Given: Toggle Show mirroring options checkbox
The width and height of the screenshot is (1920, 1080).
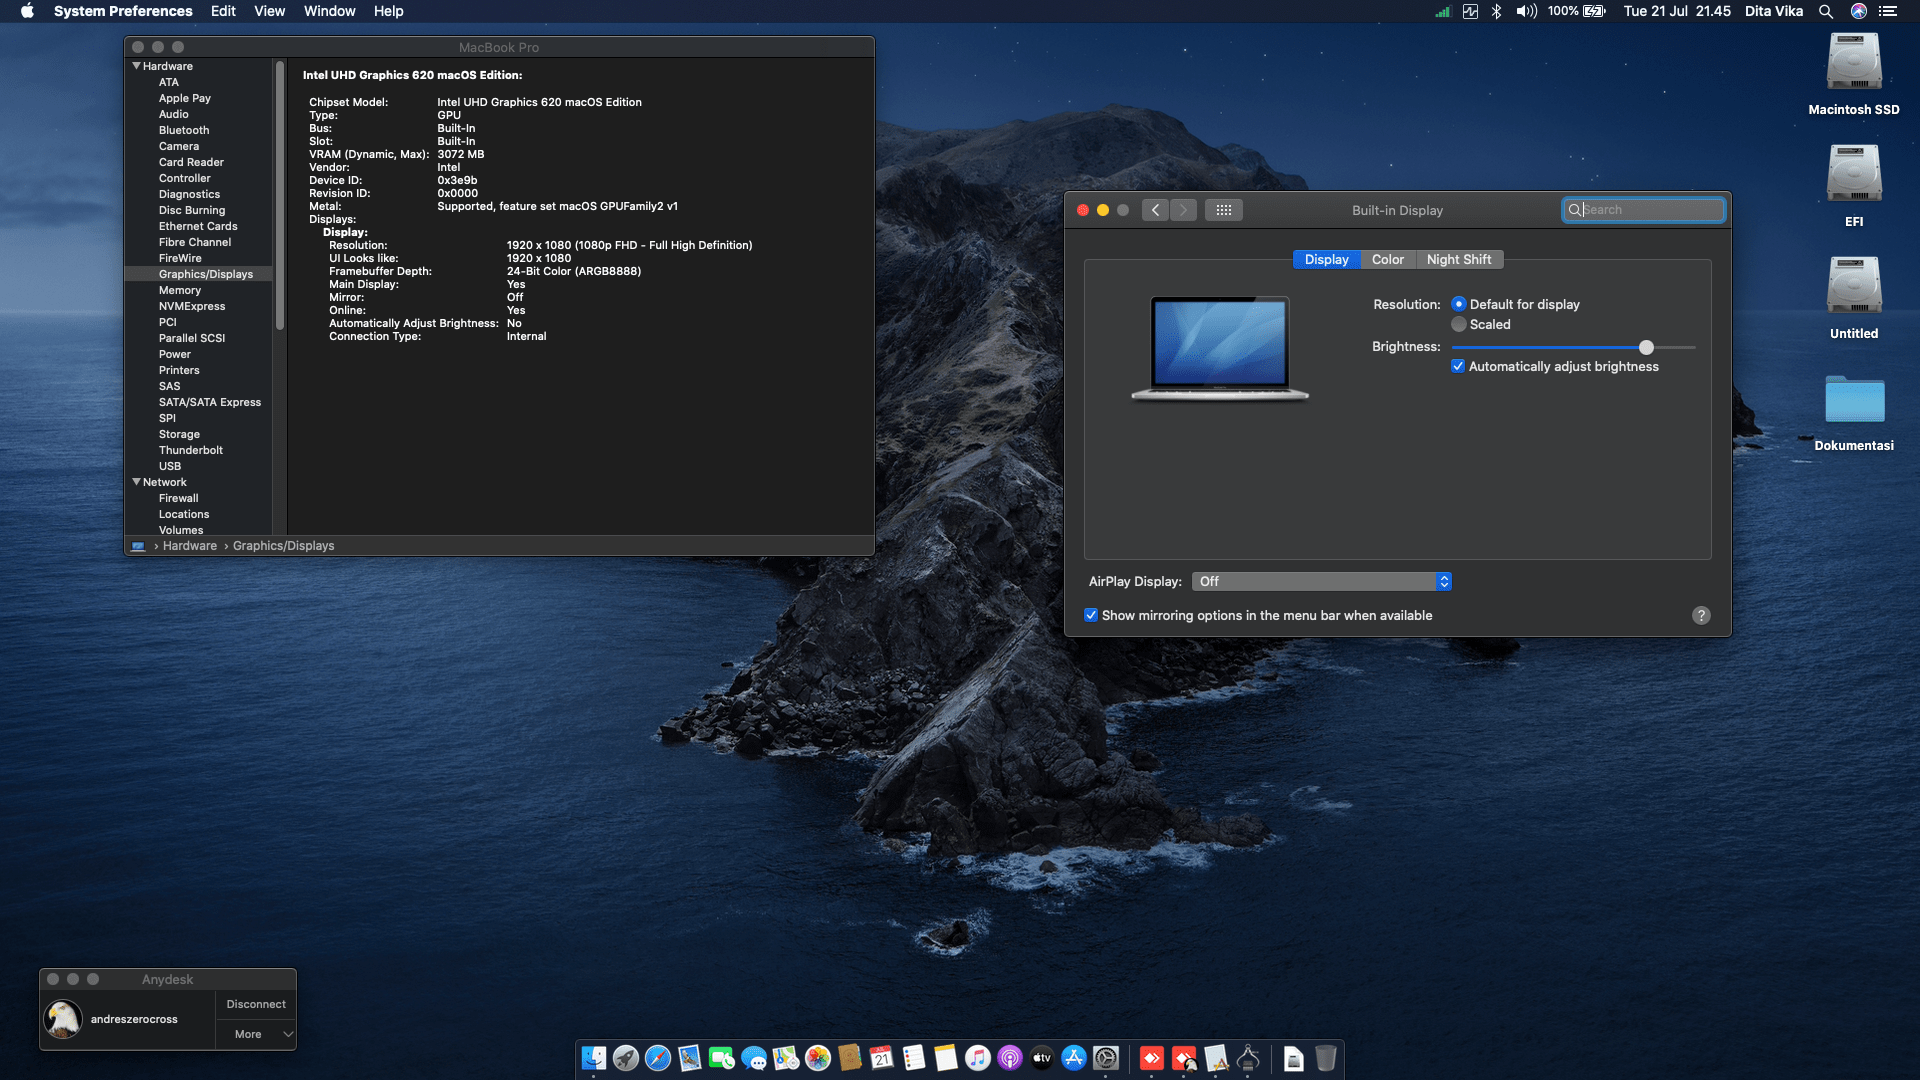Looking at the screenshot, I should click(x=1091, y=615).
